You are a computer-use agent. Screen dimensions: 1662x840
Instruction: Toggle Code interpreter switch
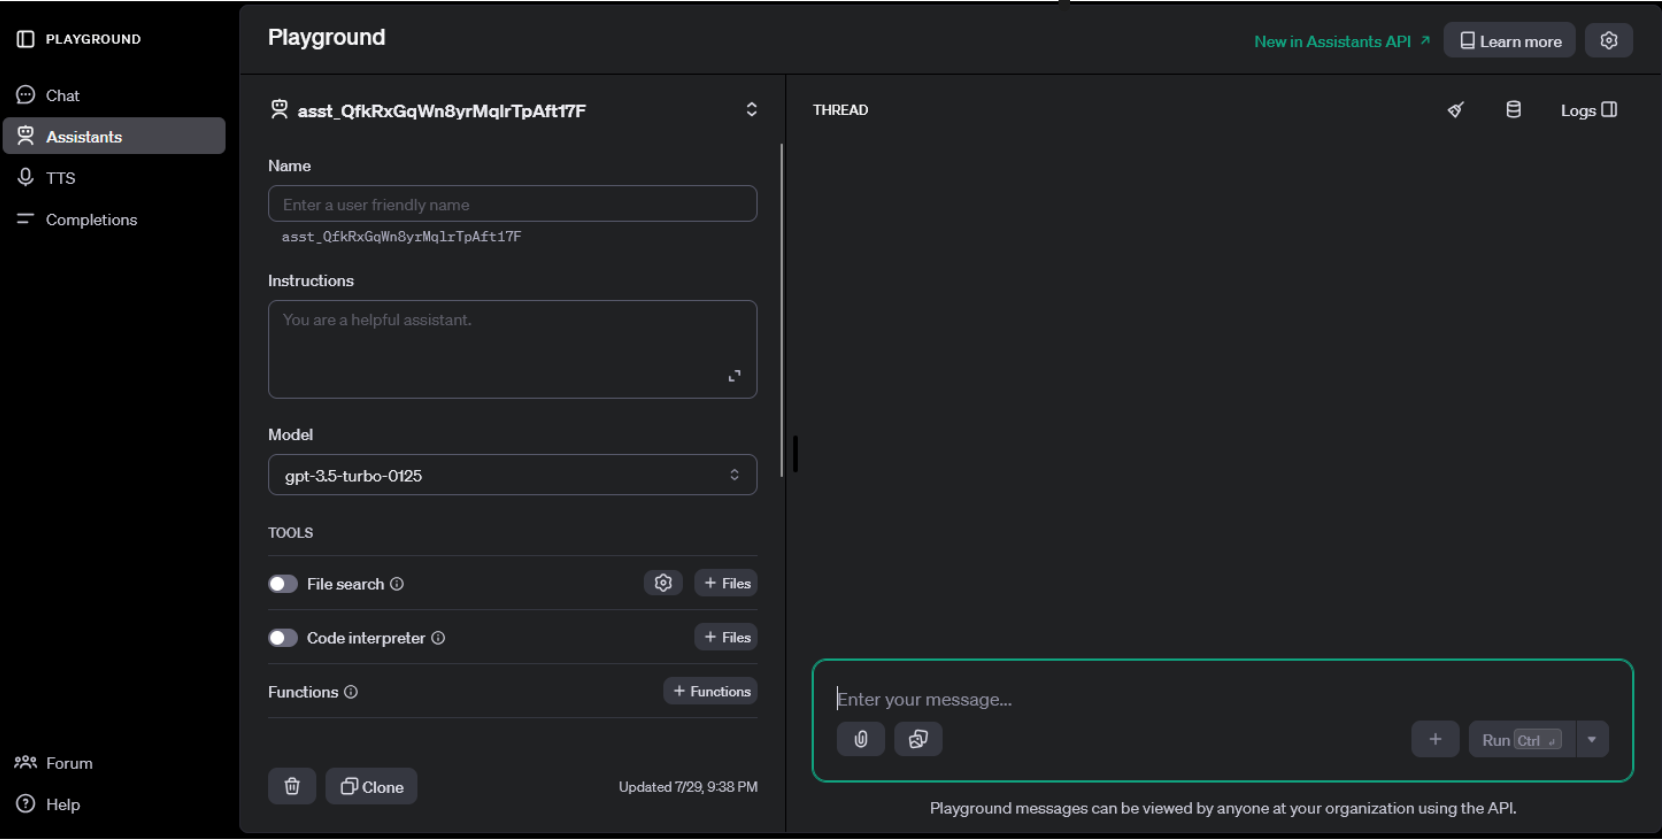tap(283, 638)
